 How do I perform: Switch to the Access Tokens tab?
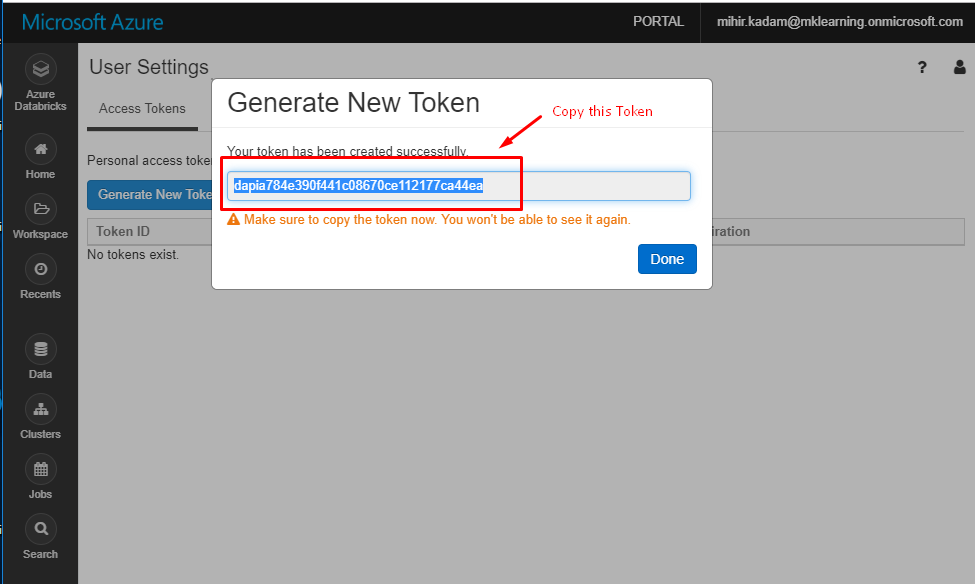[142, 109]
